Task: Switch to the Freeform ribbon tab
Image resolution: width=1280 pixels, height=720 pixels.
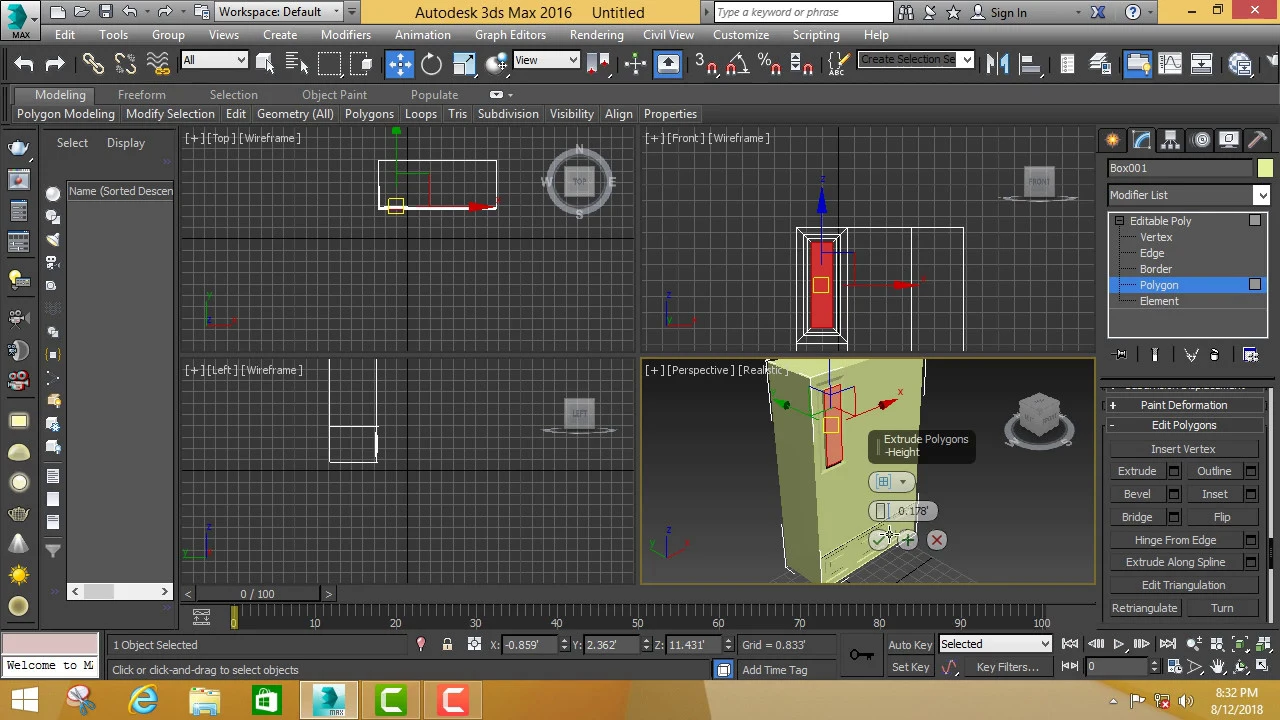Action: coord(142,95)
